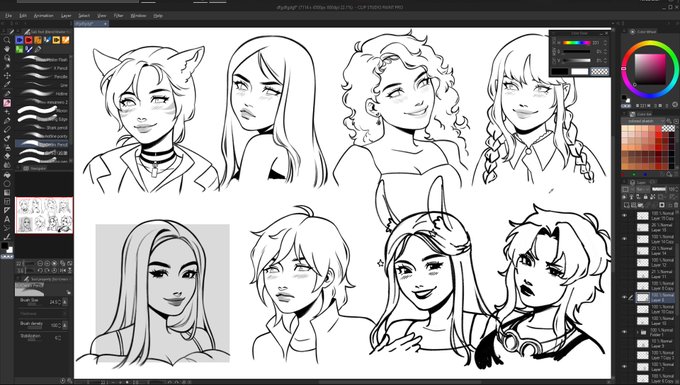Open the Edit menu
Screen dimensions: 680x385
pos(23,16)
